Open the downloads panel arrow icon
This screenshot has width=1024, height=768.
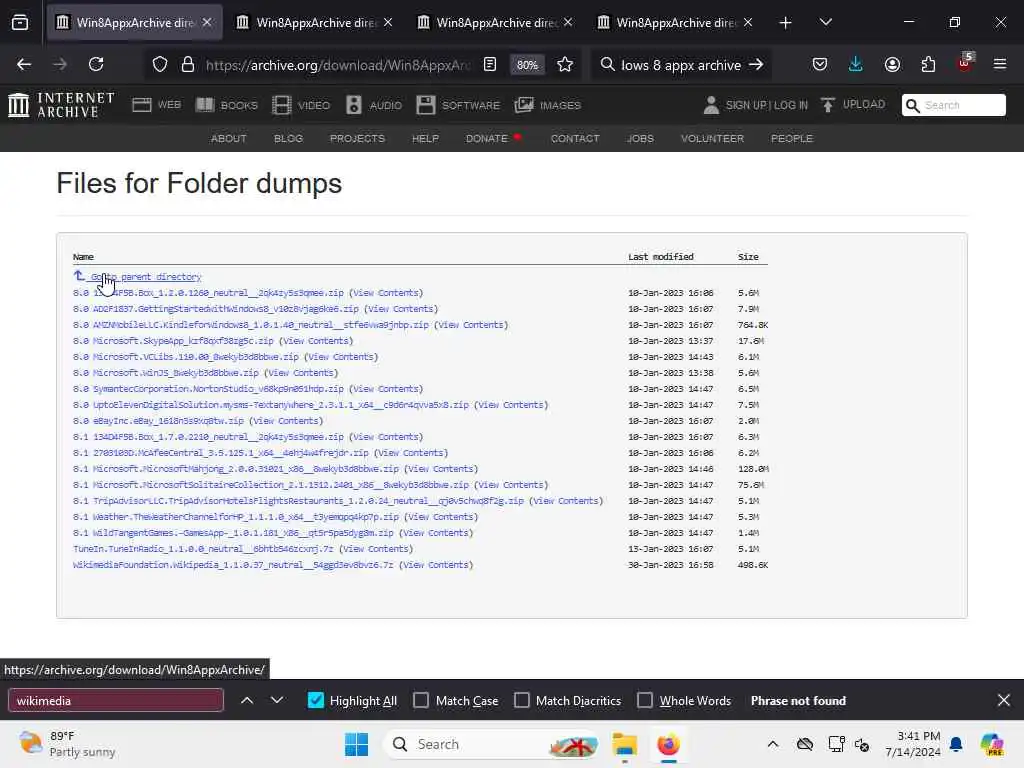click(x=856, y=64)
